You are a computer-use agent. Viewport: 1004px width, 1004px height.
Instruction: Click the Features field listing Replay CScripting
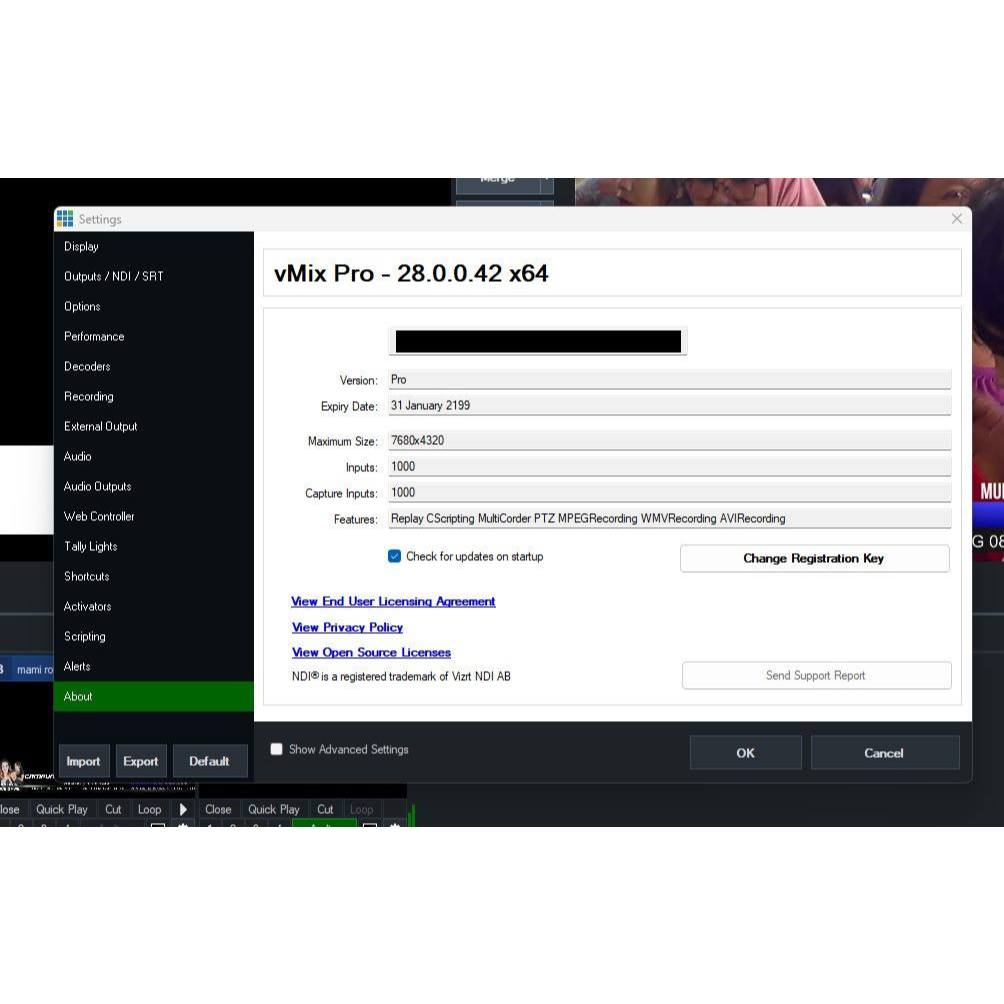(x=670, y=519)
